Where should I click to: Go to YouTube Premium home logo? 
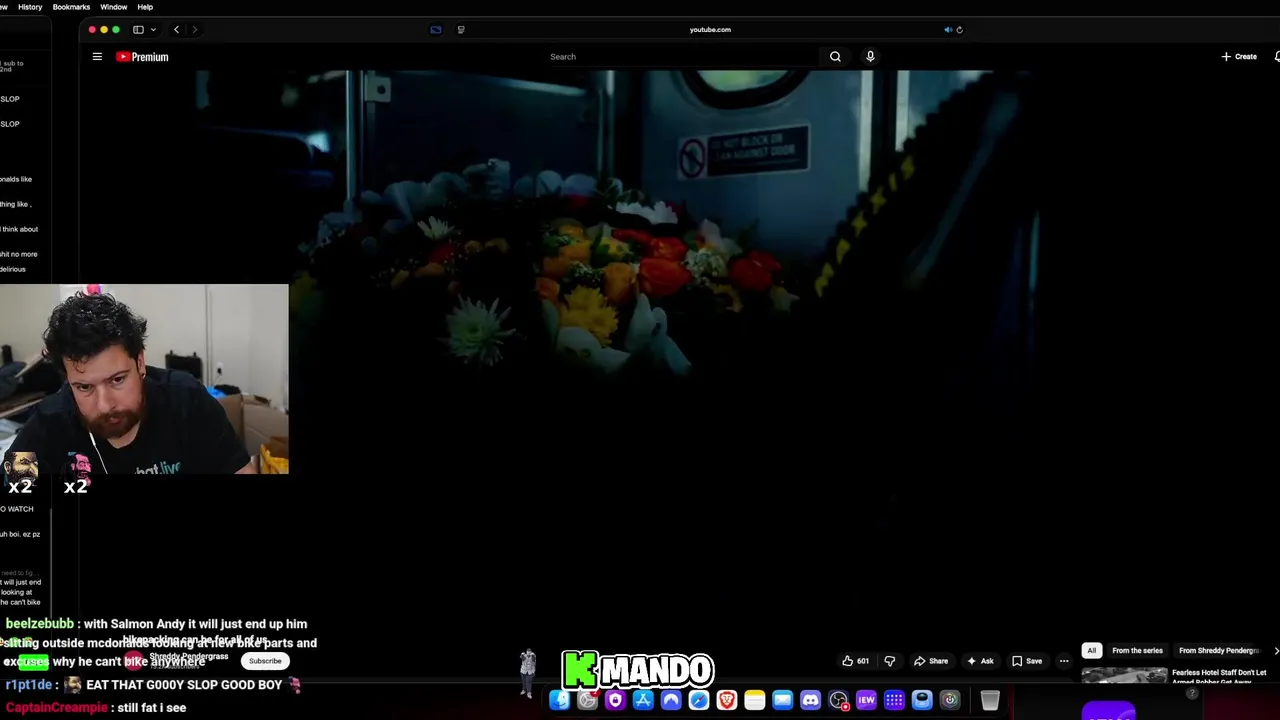142,57
